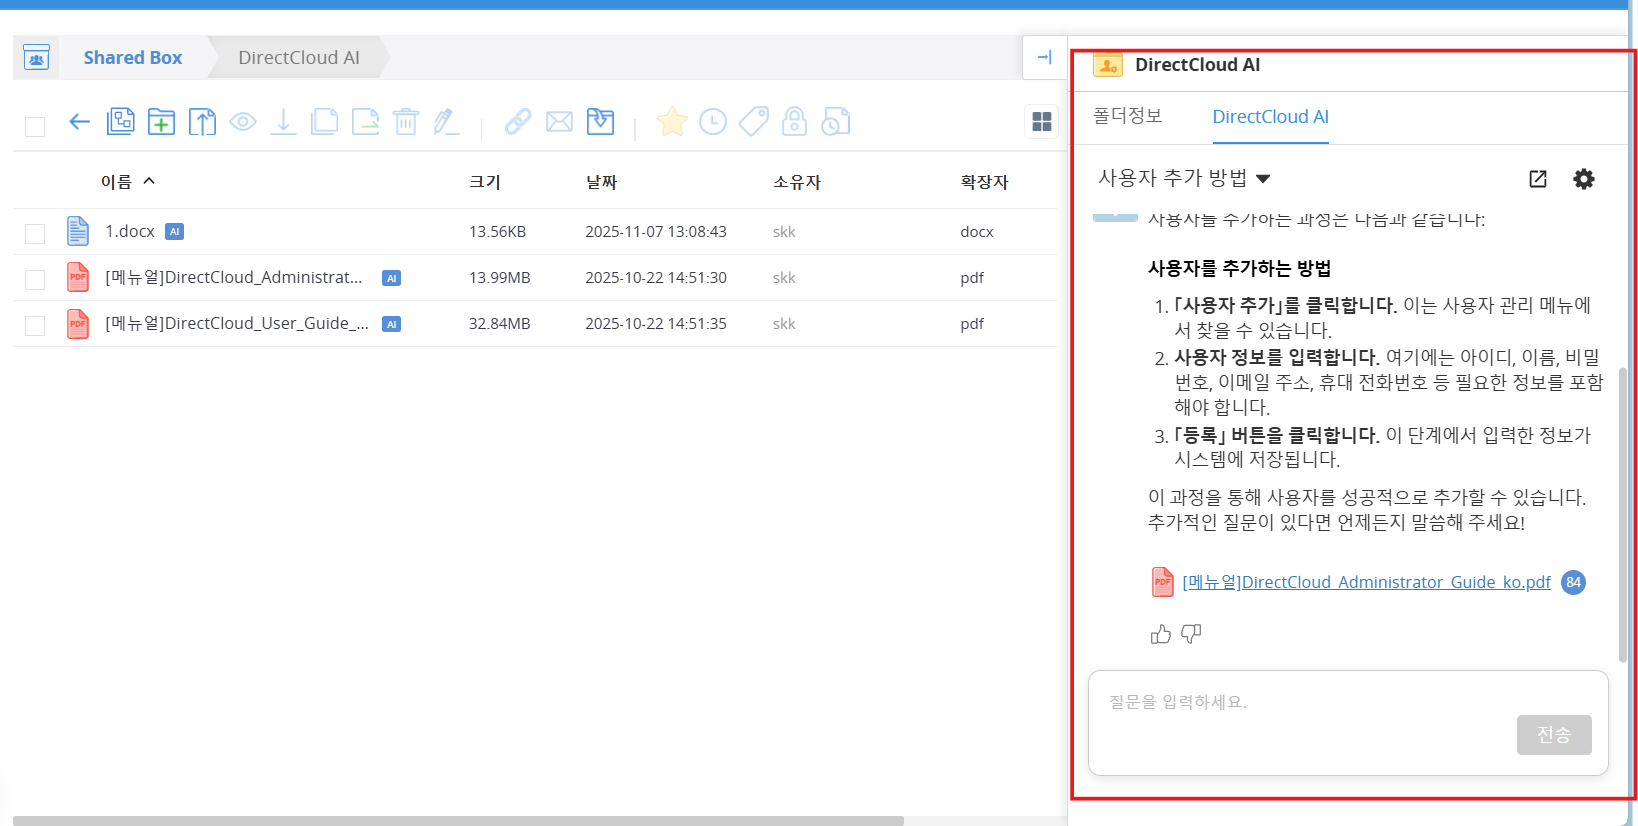Click the horizontal scrollbar under the file list
Viewport: 1638px width, 826px height.
tap(458, 821)
